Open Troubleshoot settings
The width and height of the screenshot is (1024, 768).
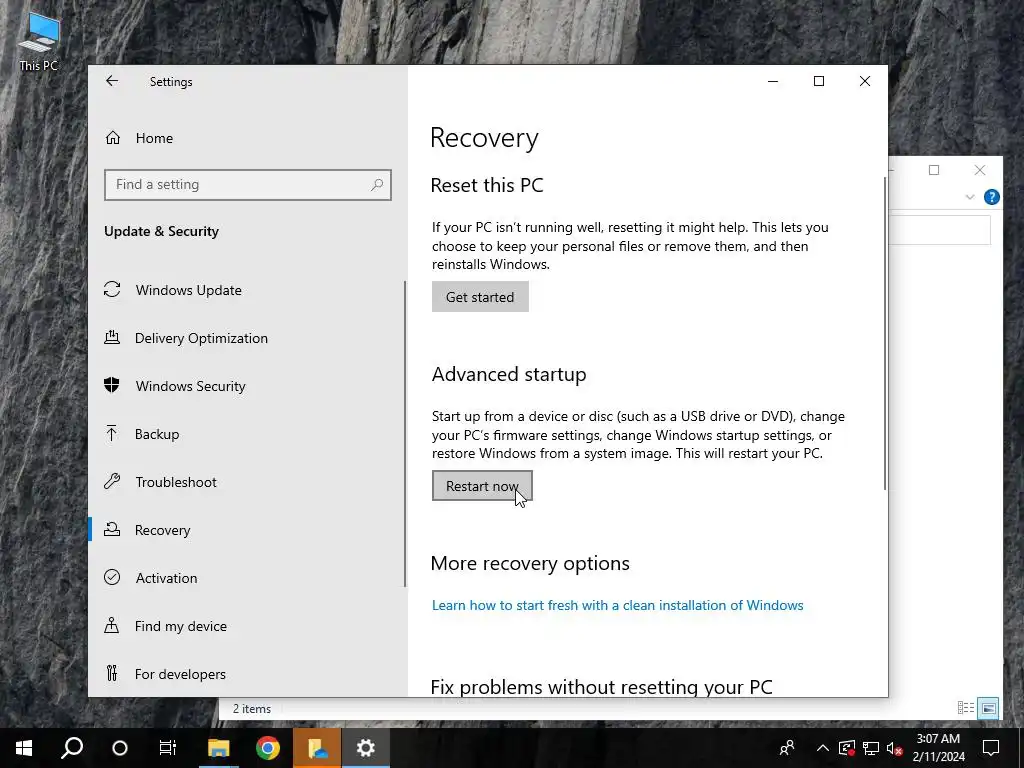[176, 482]
